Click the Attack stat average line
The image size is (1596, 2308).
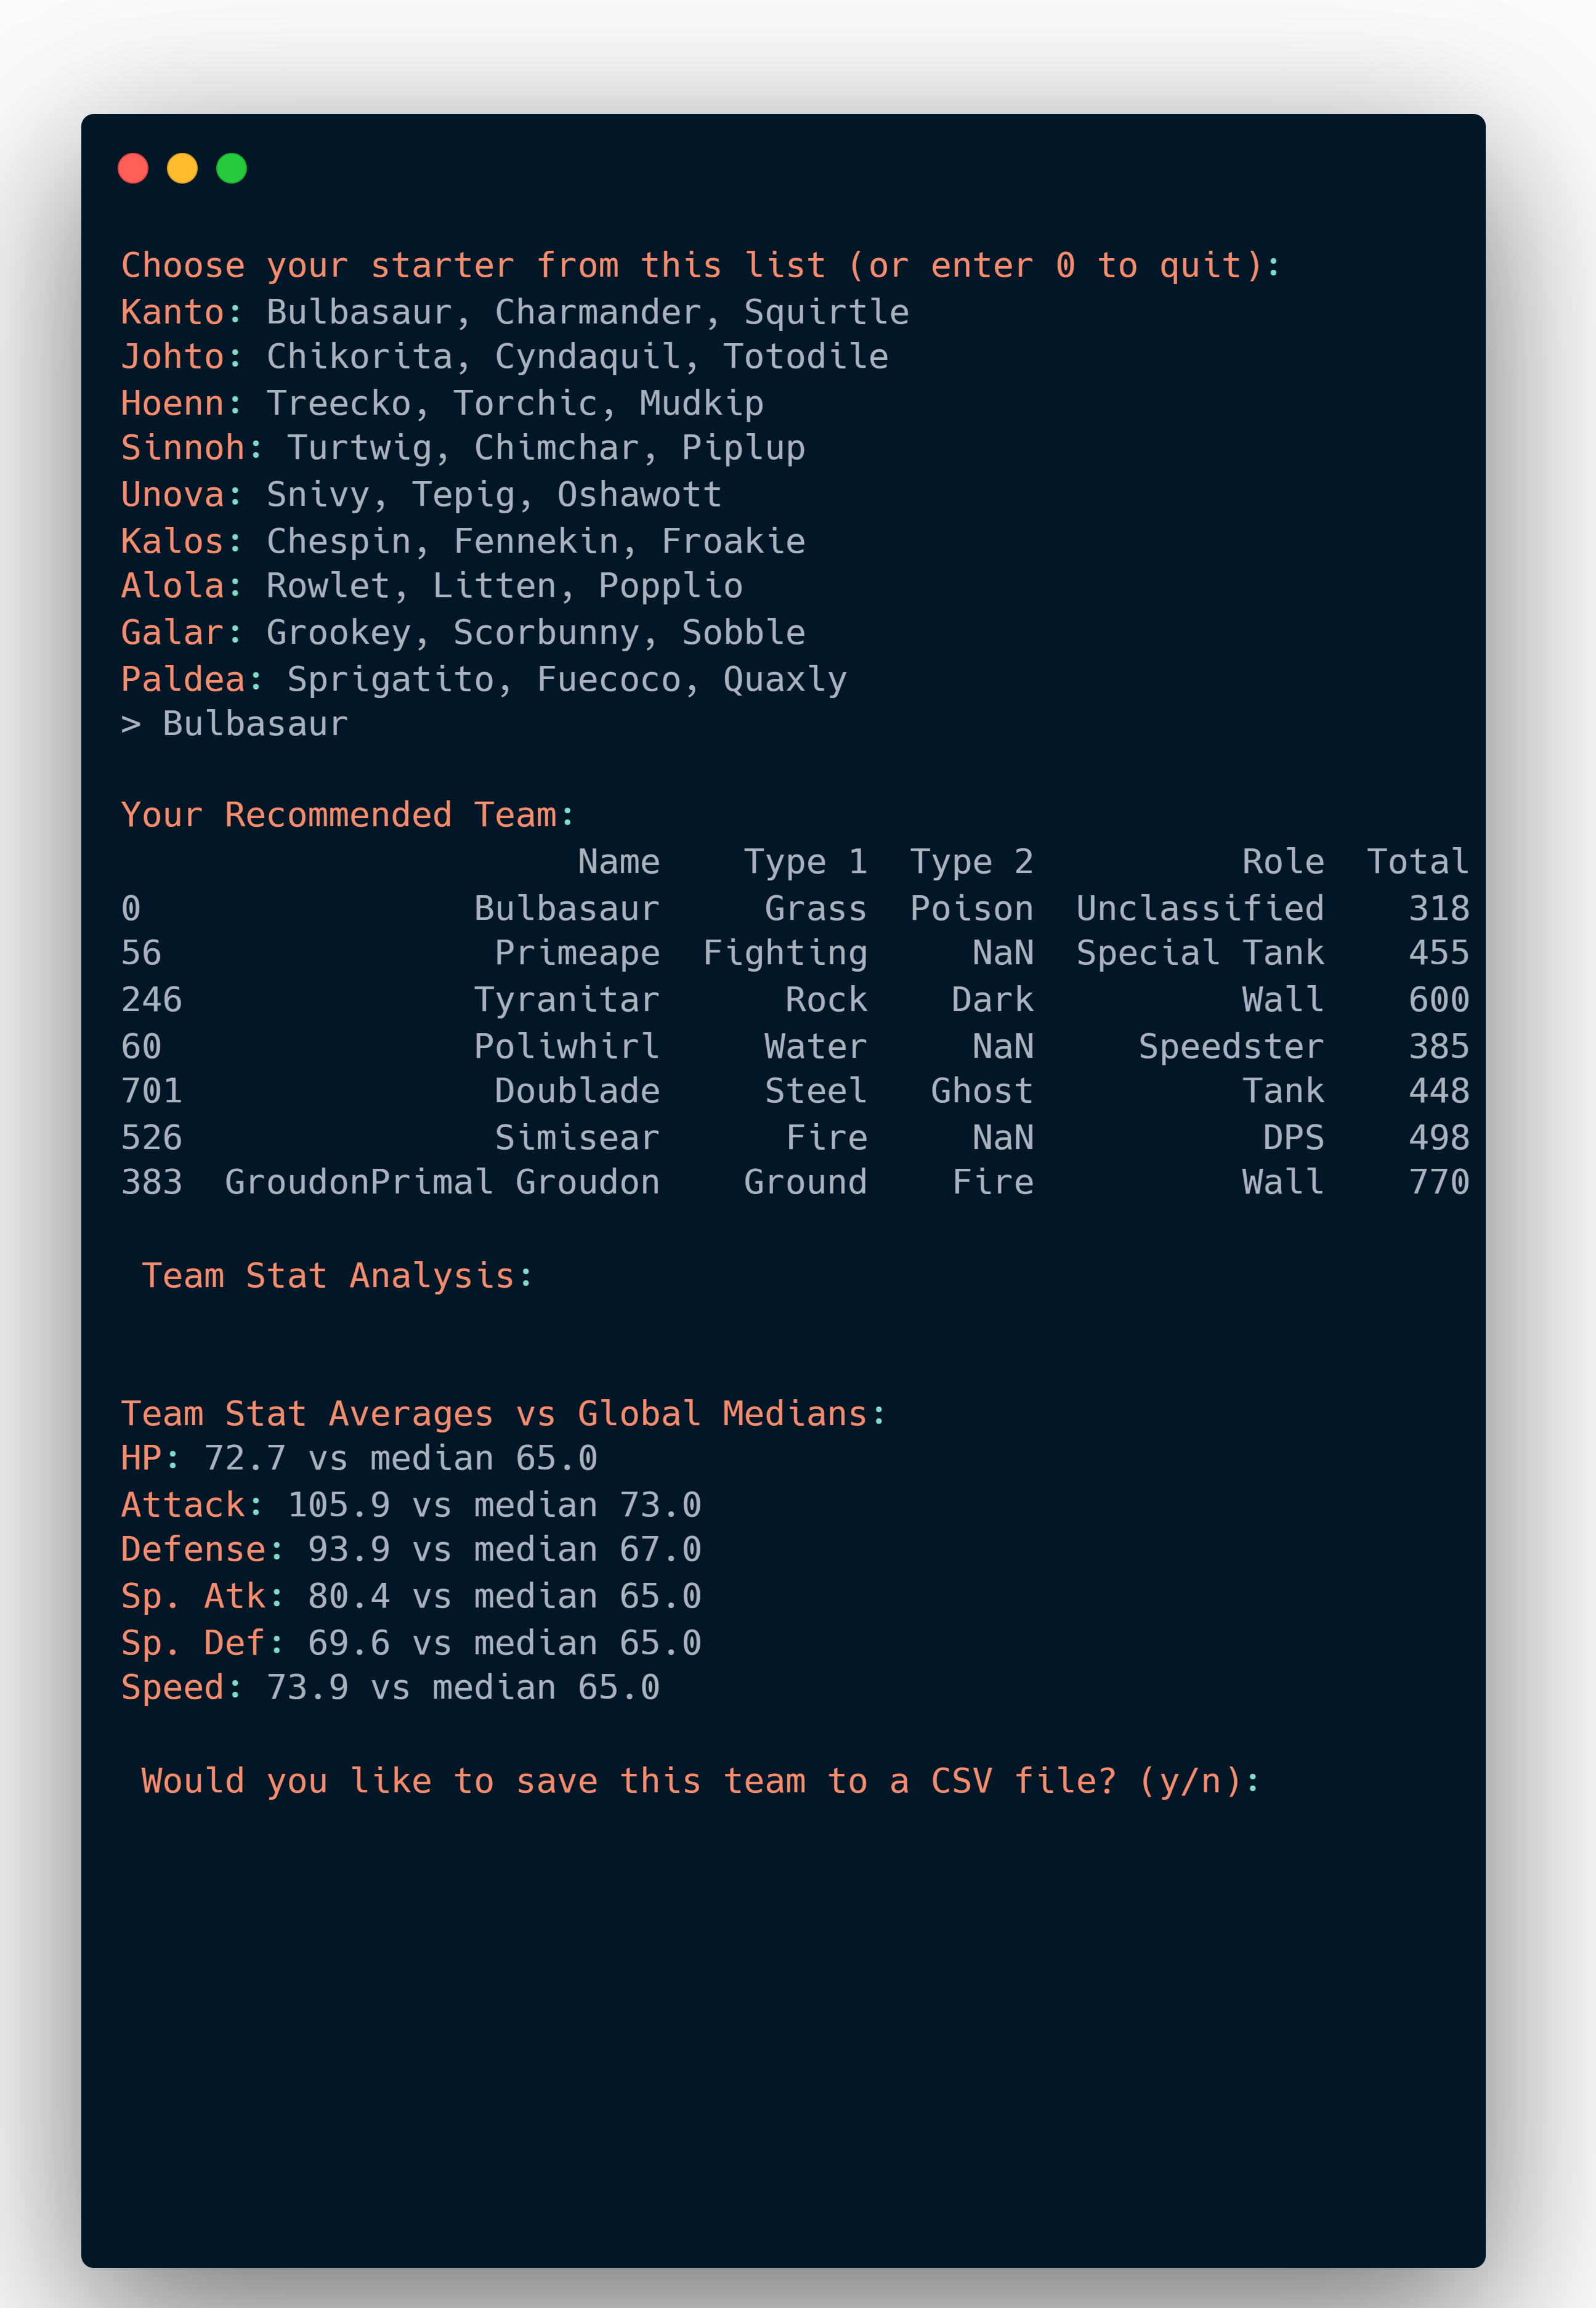410,1505
